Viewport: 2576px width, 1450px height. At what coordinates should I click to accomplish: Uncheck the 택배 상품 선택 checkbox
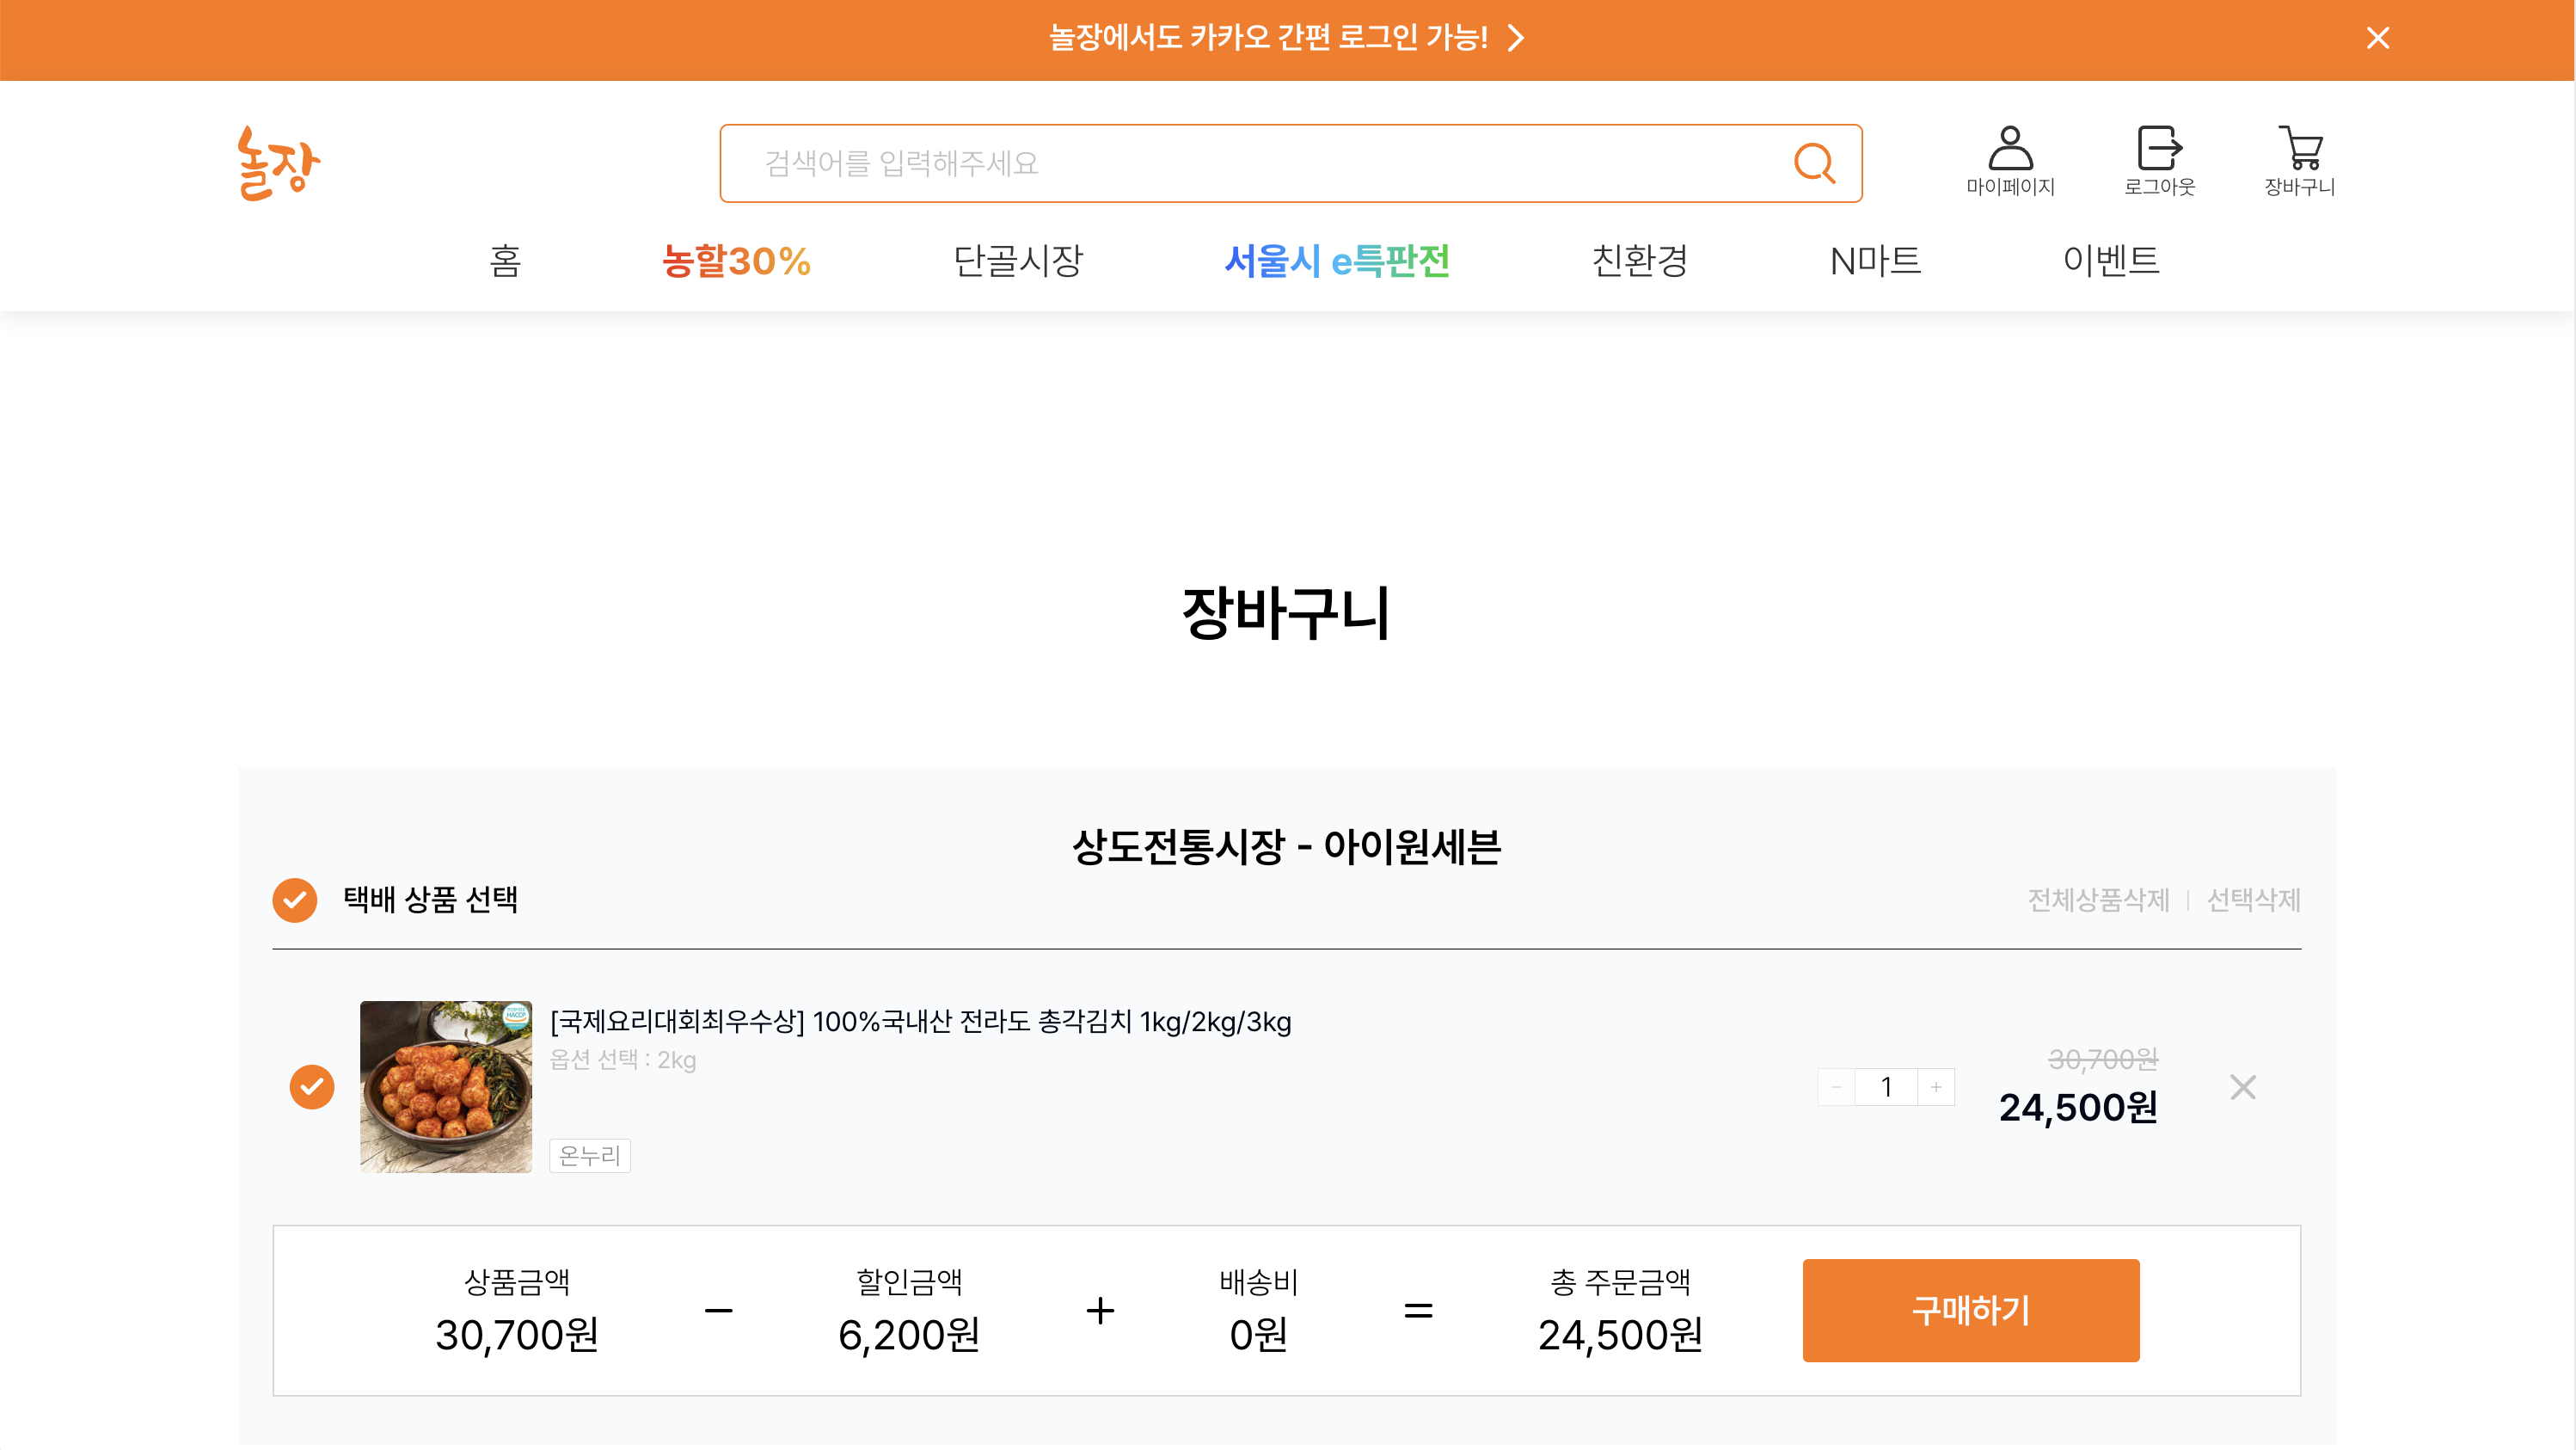294,900
